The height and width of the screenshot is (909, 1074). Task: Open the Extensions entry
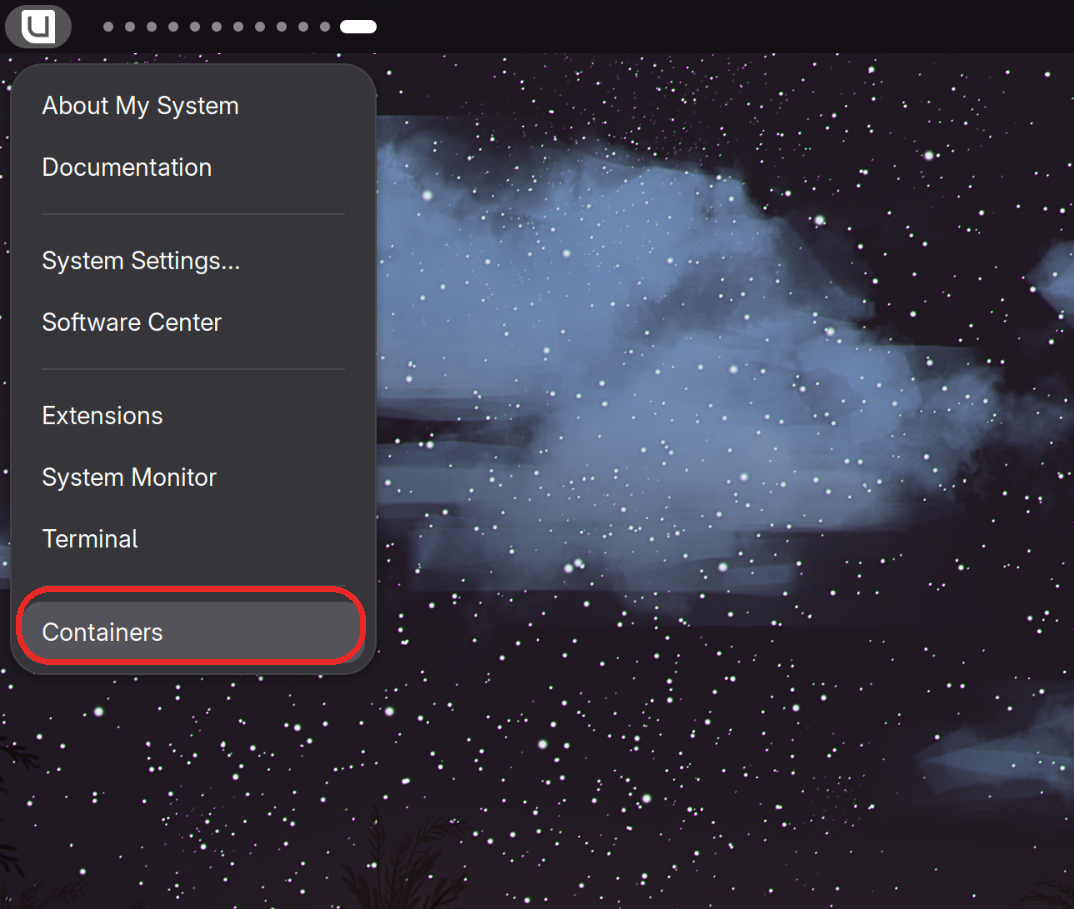tap(193, 416)
